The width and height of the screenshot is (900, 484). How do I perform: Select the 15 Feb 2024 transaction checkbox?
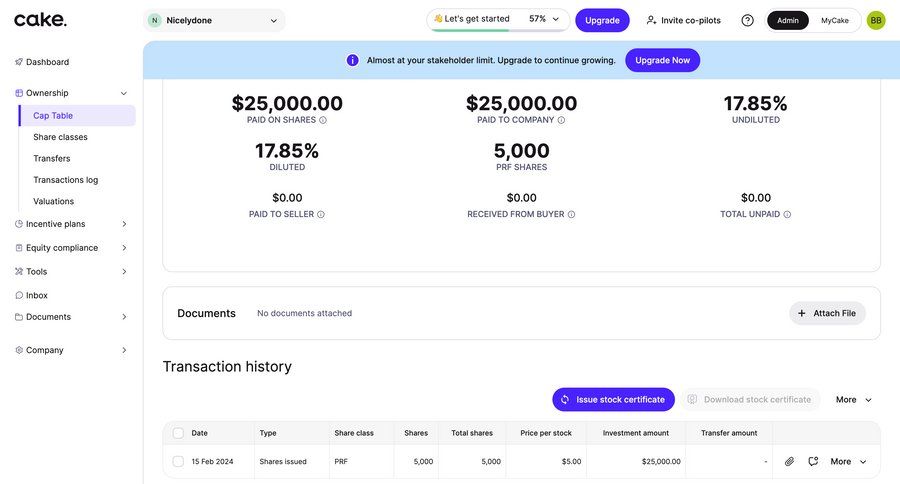tap(178, 461)
